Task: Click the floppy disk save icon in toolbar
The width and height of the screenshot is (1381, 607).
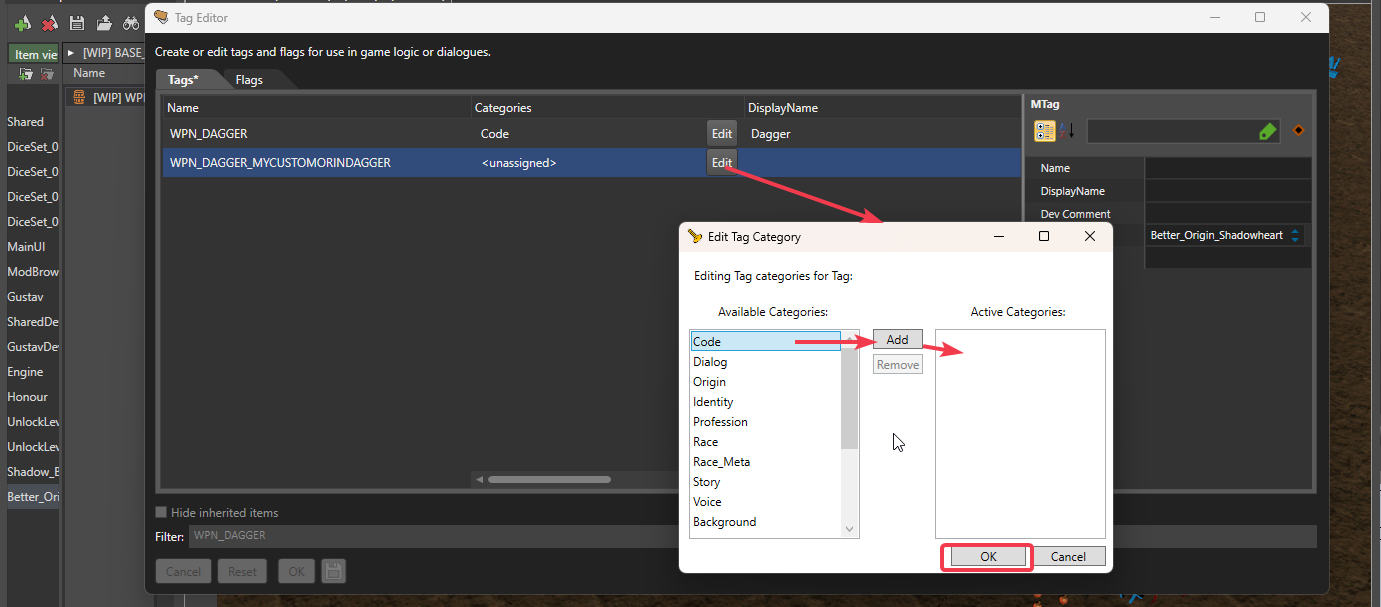Action: [x=76, y=23]
